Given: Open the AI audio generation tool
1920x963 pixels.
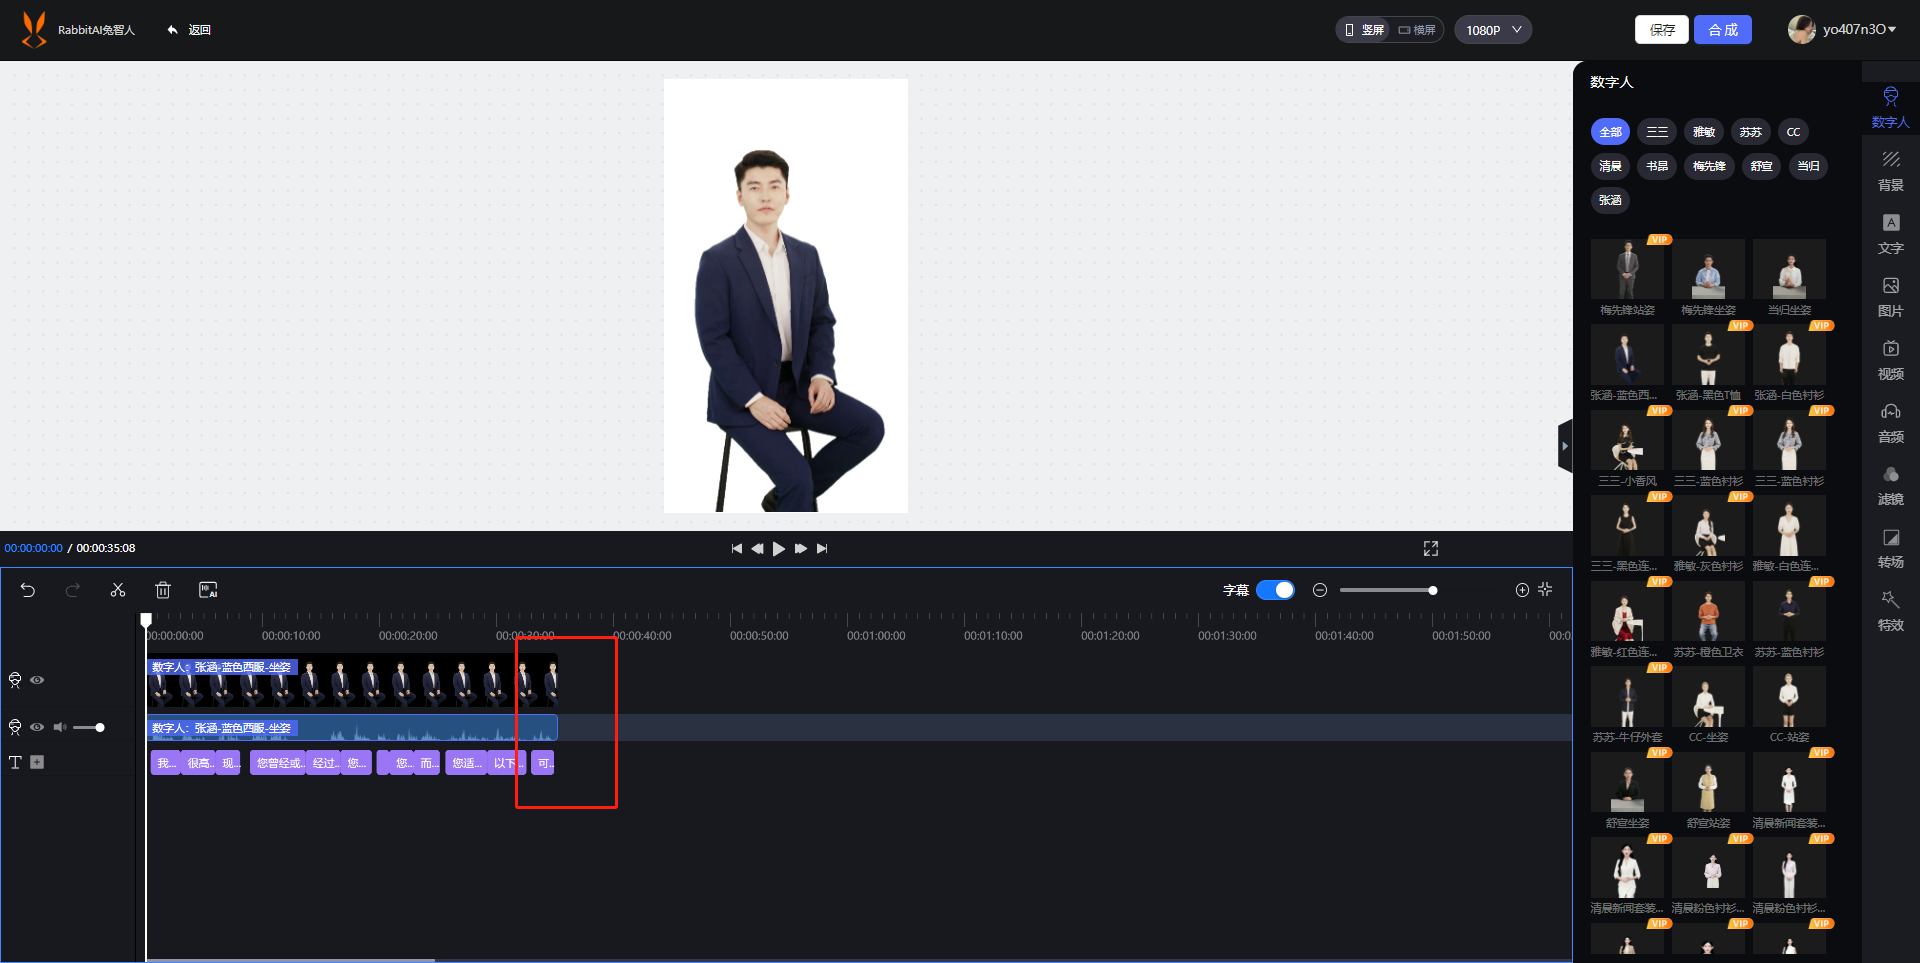Looking at the screenshot, I should pyautogui.click(x=208, y=590).
